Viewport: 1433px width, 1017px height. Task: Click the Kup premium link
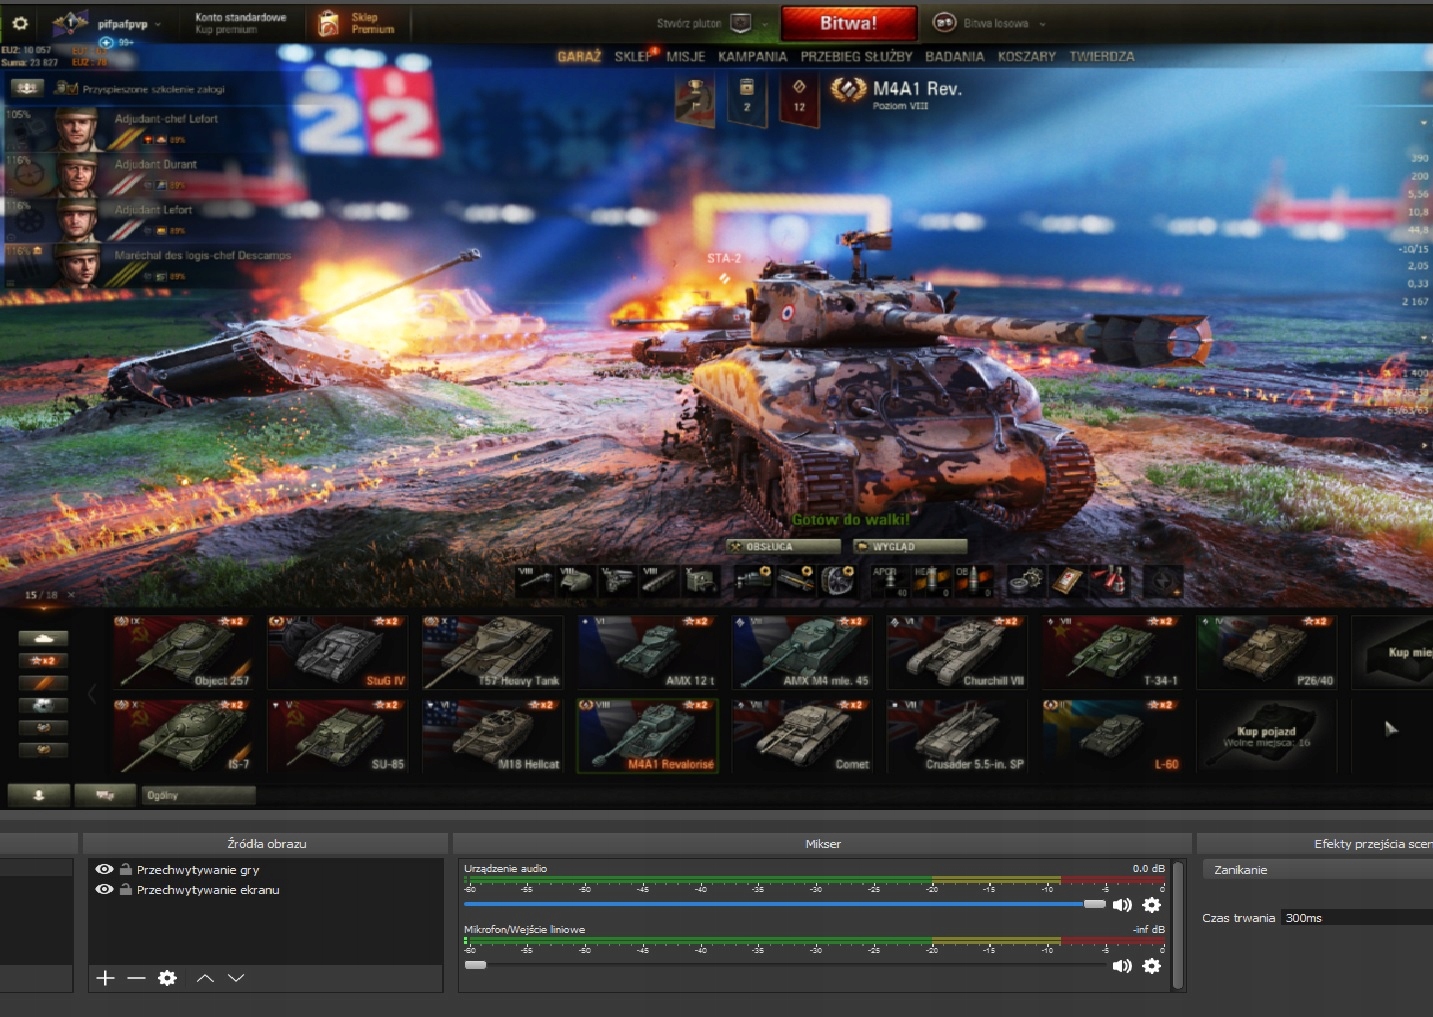[x=226, y=30]
